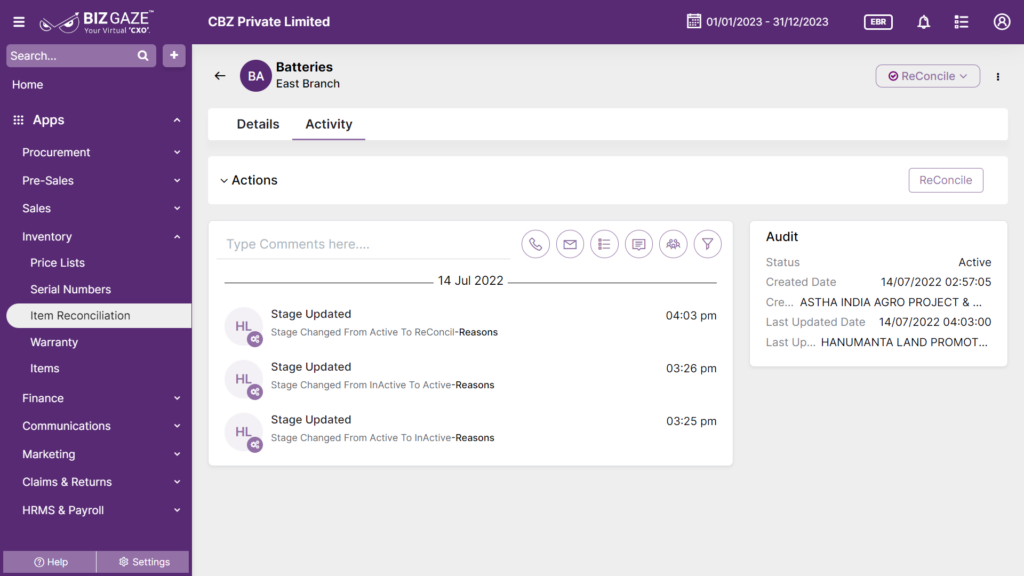1024x576 pixels.
Task: Click Reasons link of 03:25 pm entry
Action: click(x=475, y=438)
